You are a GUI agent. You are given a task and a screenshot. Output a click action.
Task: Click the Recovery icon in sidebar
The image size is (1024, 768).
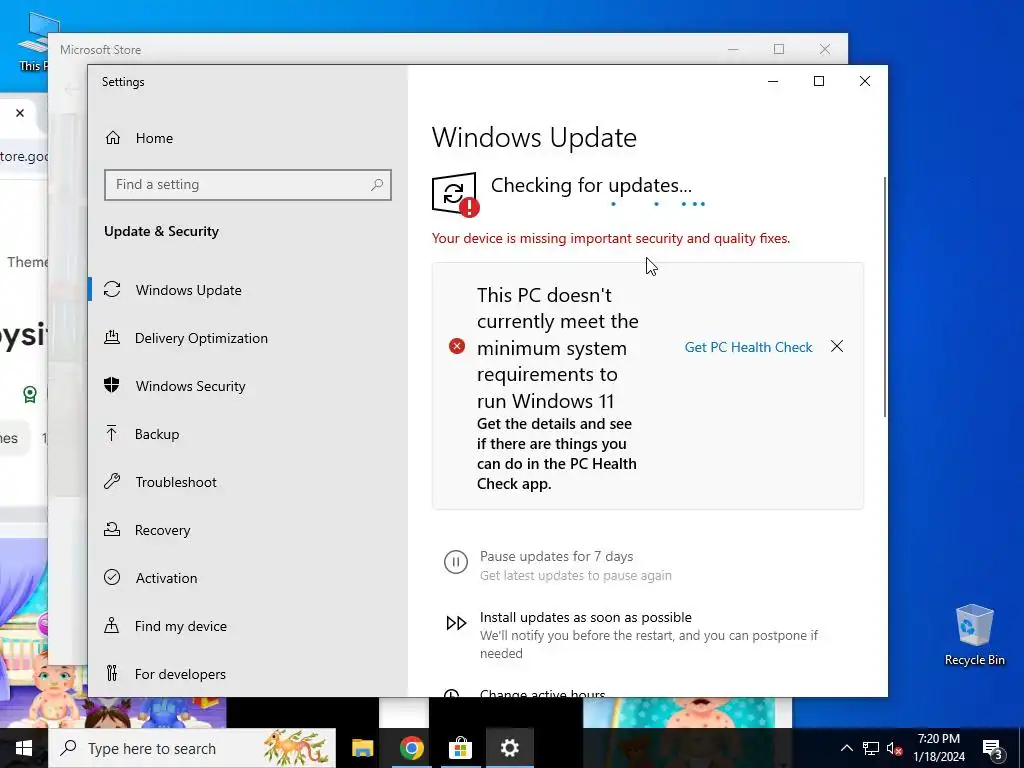pyautogui.click(x=112, y=530)
